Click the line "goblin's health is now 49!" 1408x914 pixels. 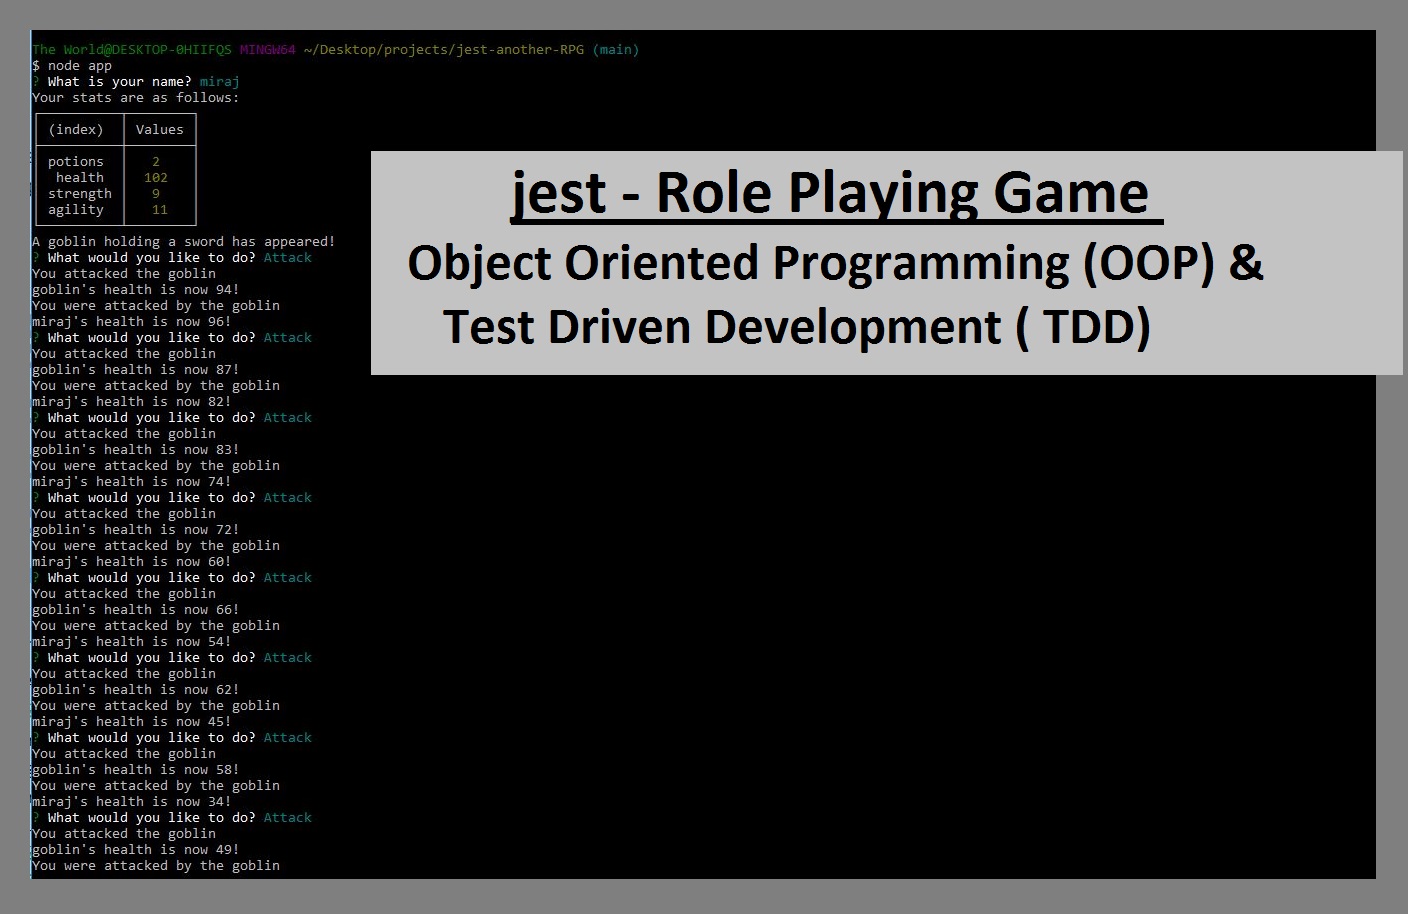(136, 849)
